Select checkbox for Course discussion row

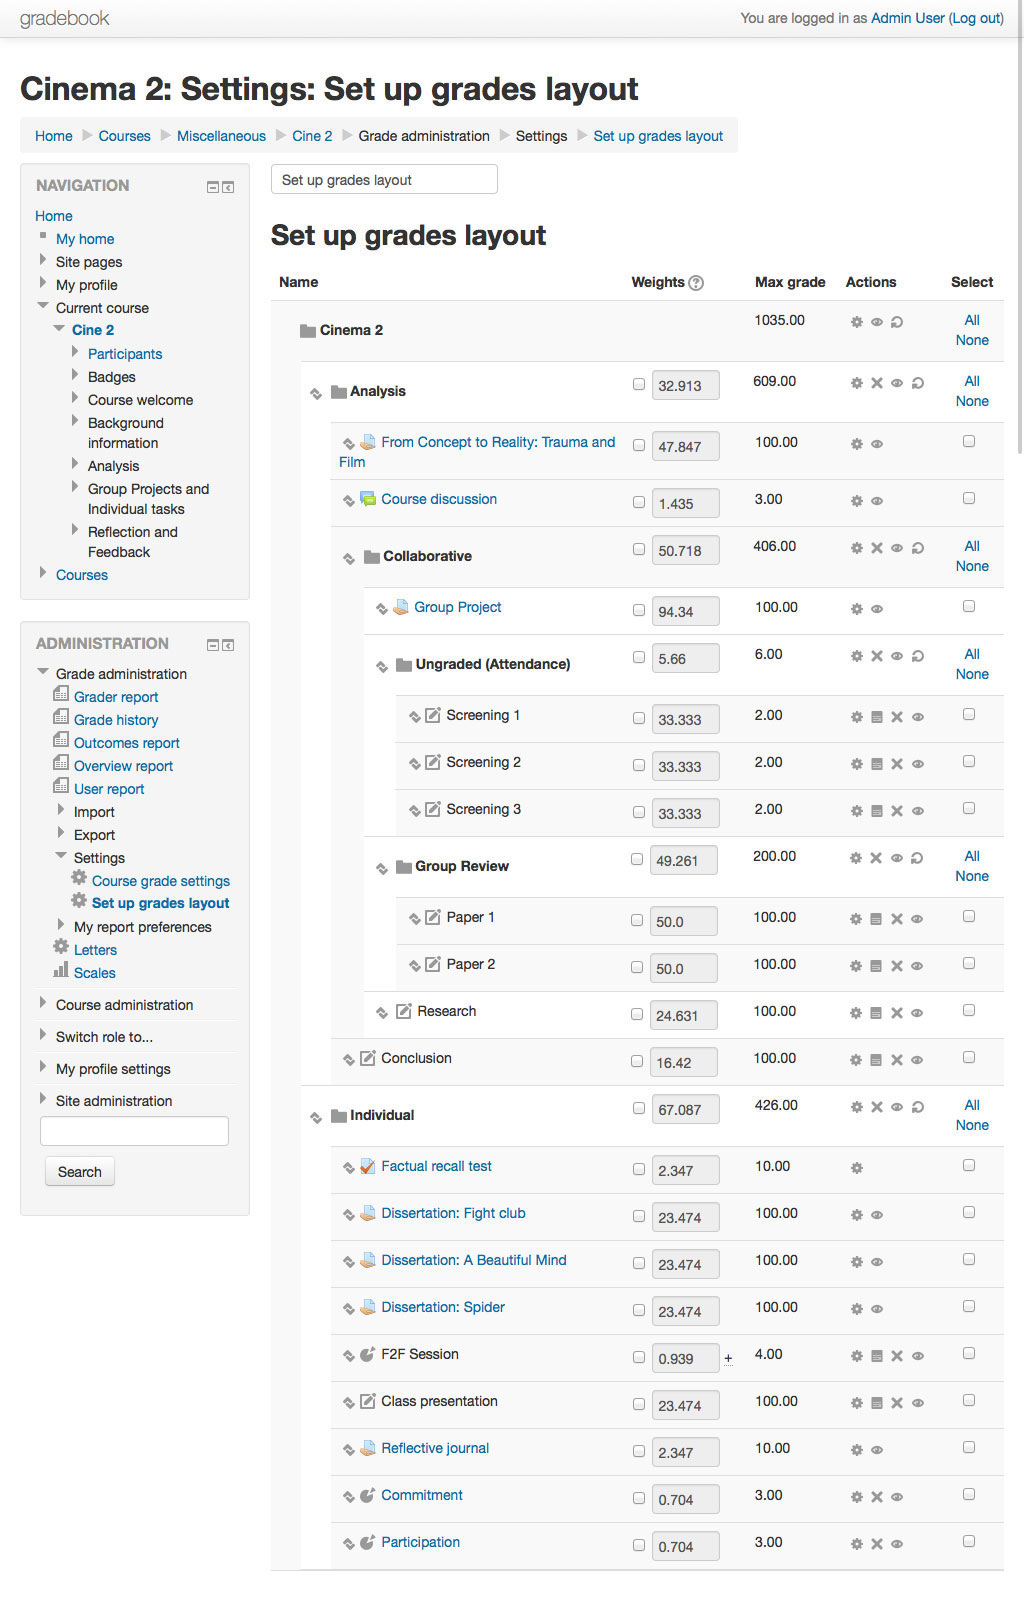tap(969, 498)
